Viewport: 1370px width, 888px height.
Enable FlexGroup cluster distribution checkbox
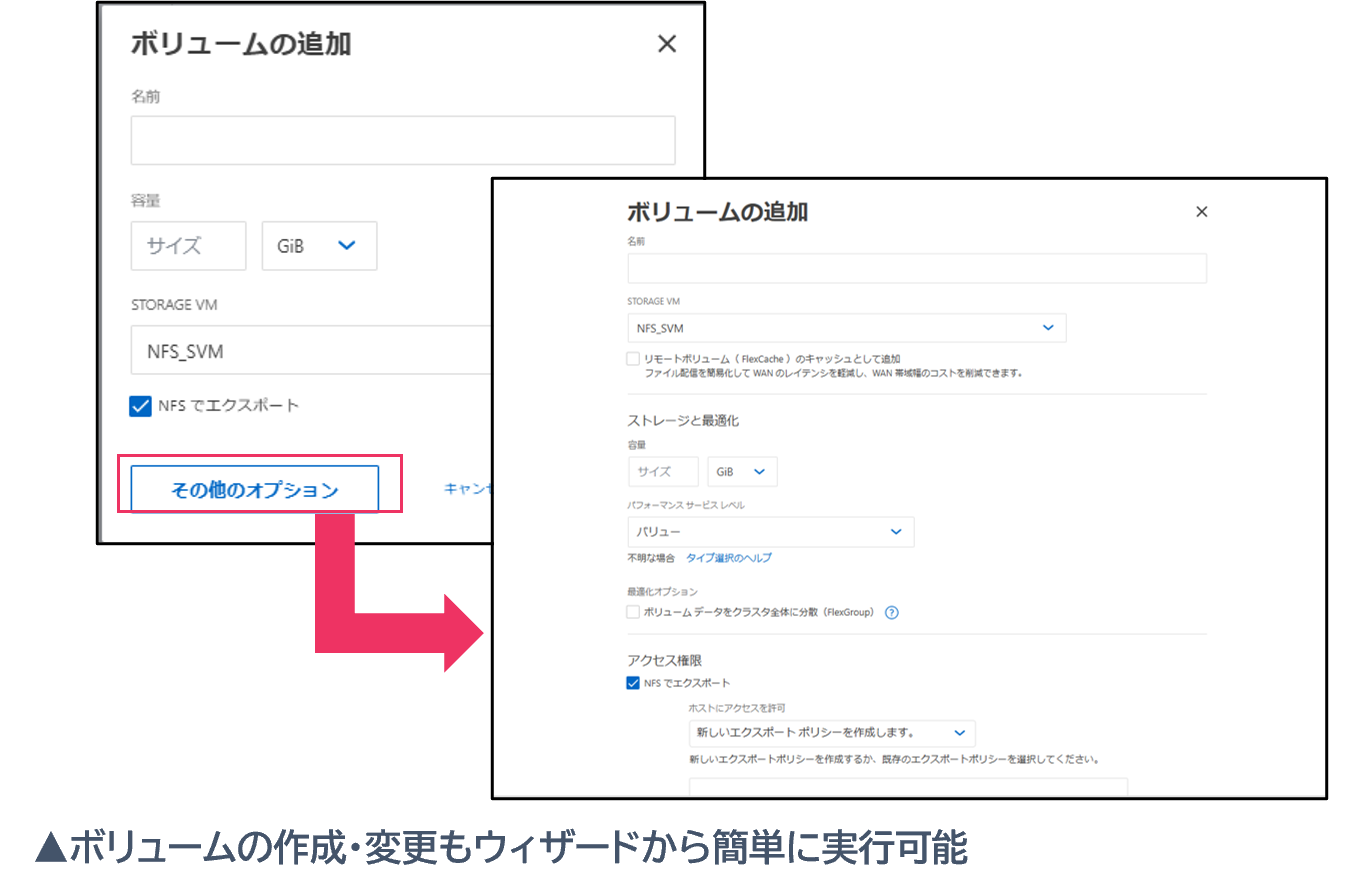tap(633, 612)
